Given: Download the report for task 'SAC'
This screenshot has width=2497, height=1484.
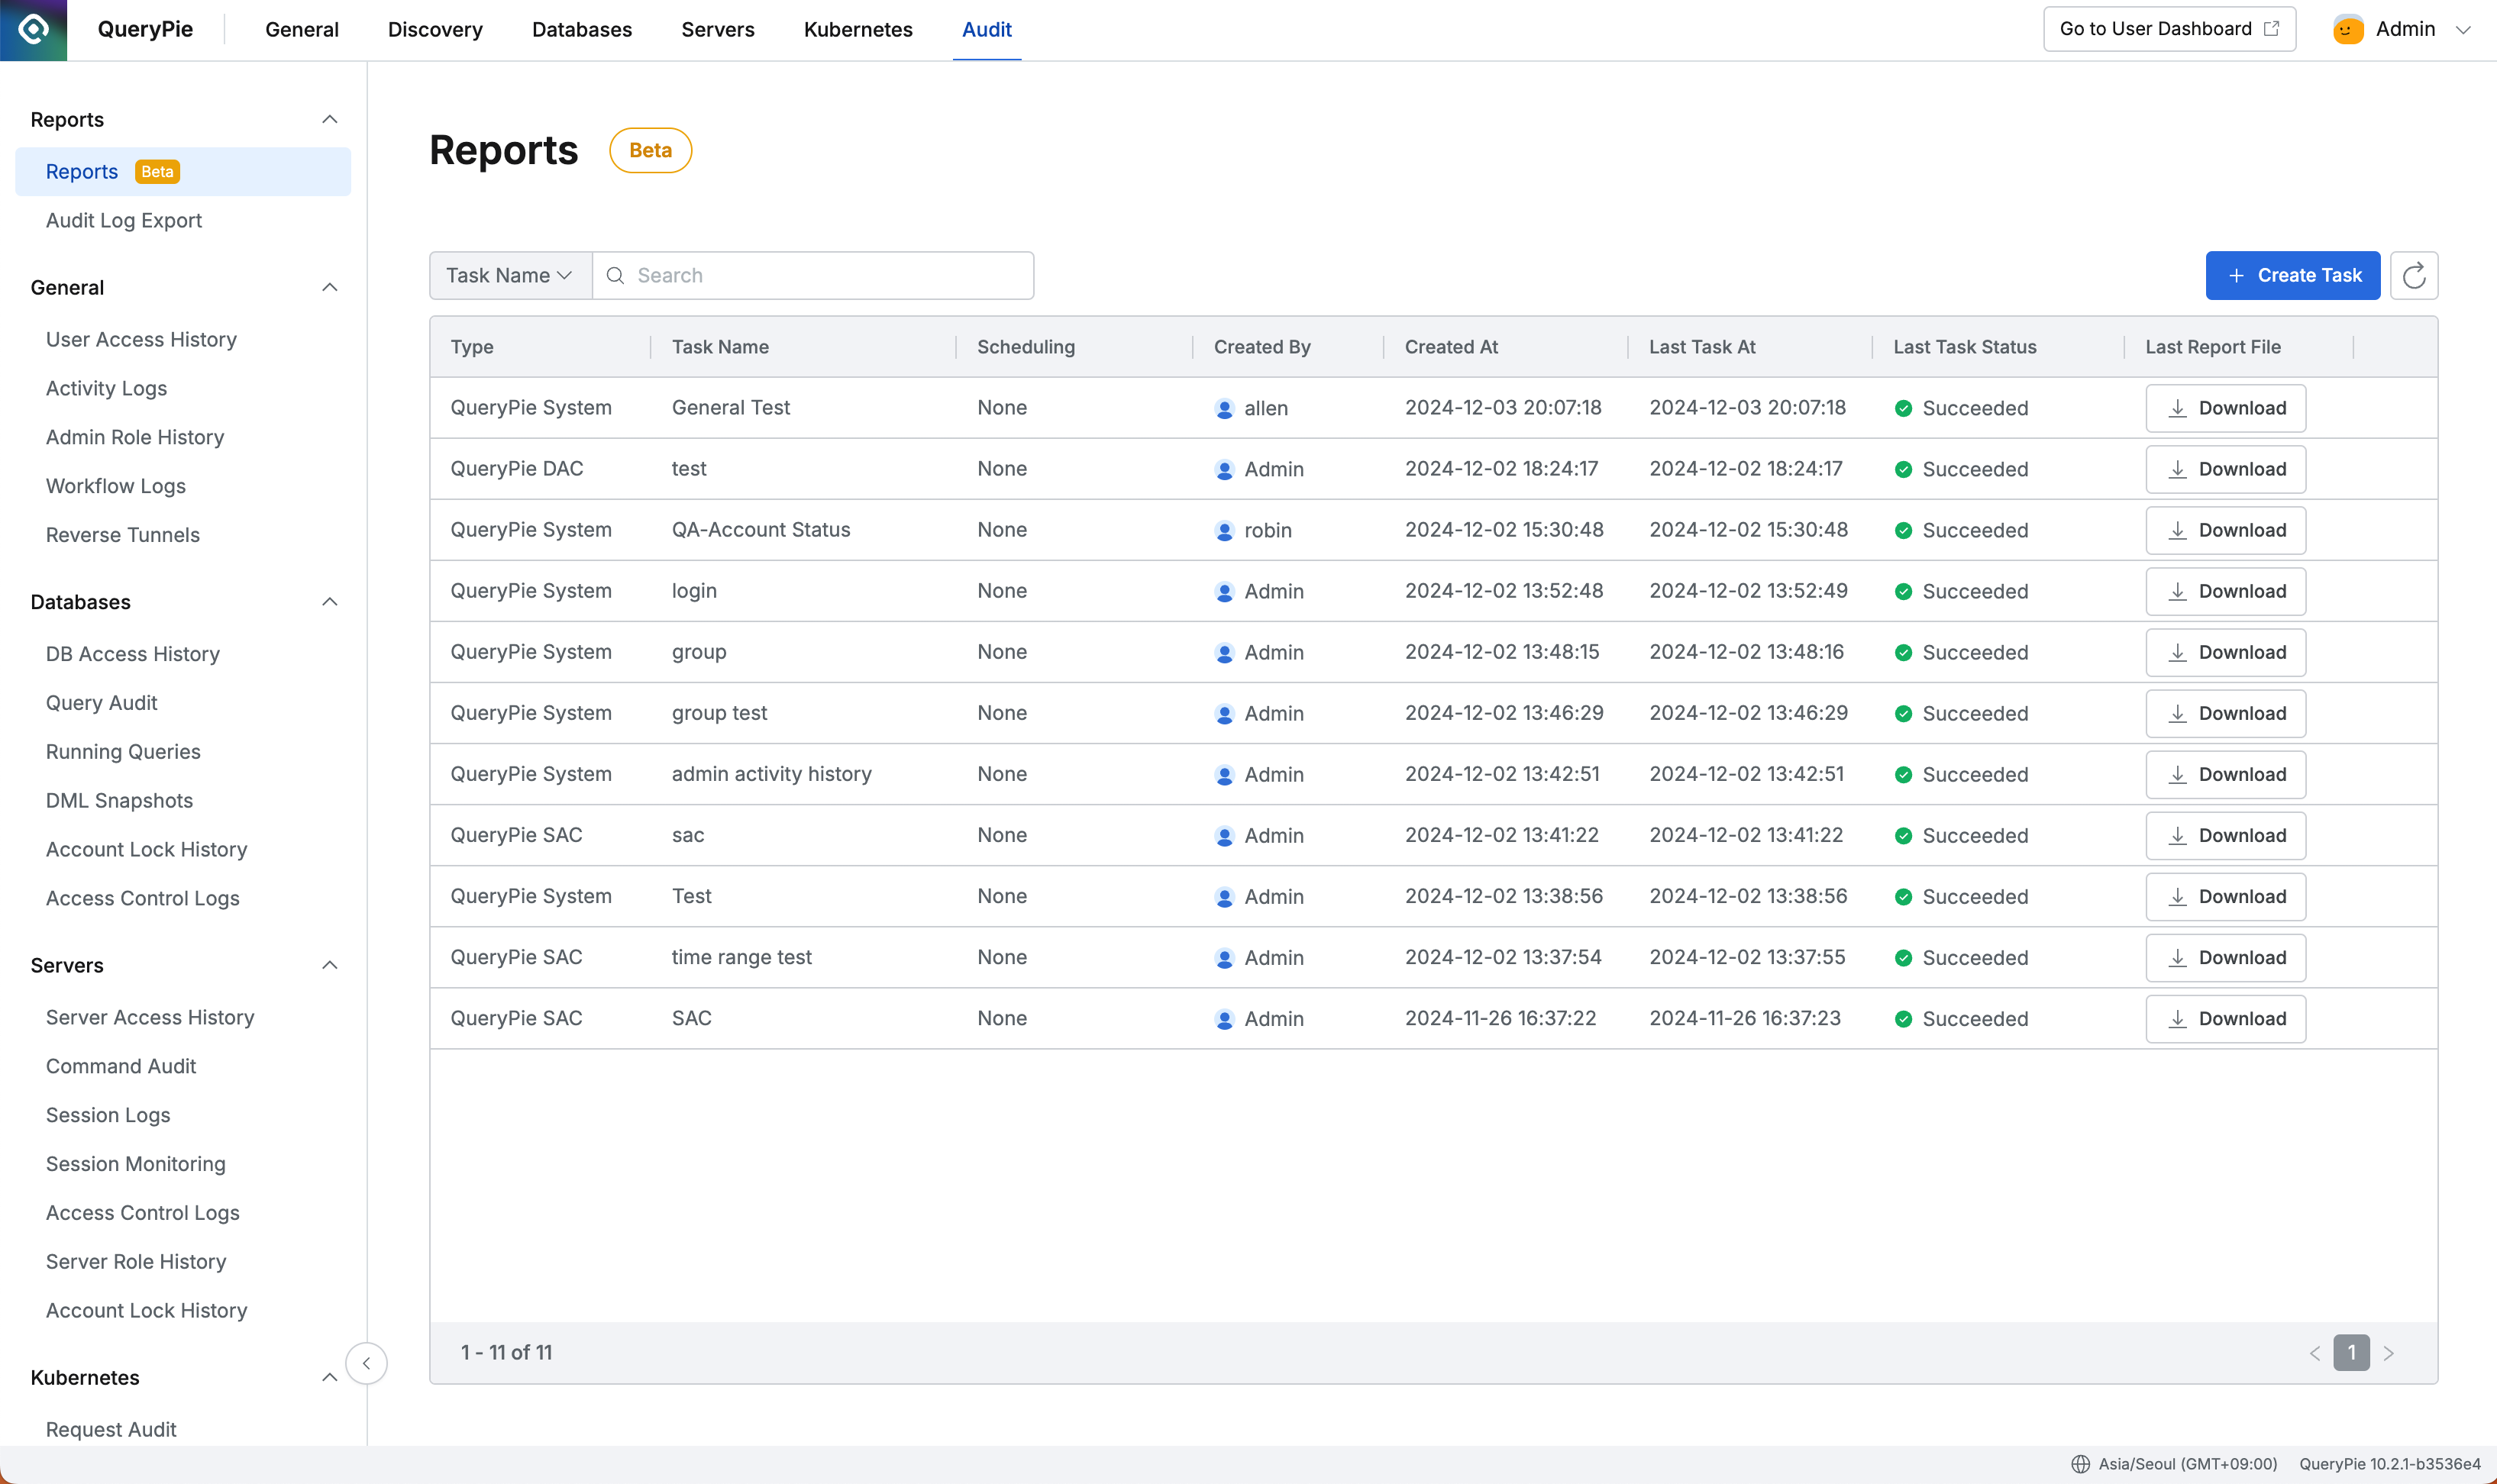Looking at the screenshot, I should tap(2225, 1018).
